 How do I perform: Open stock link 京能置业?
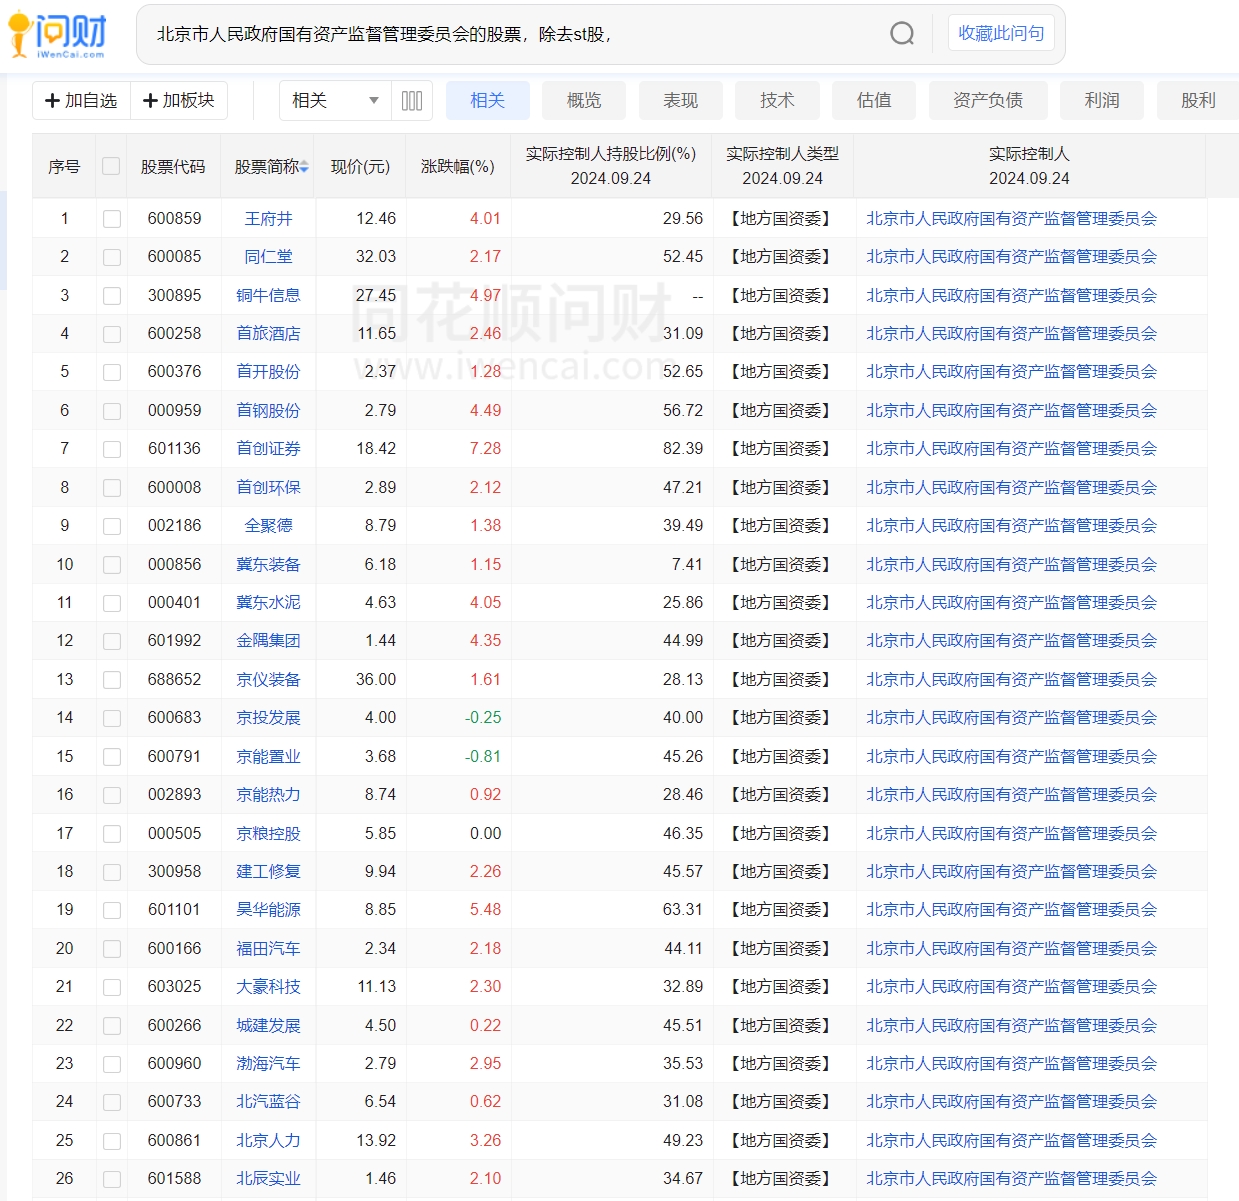coord(269,756)
